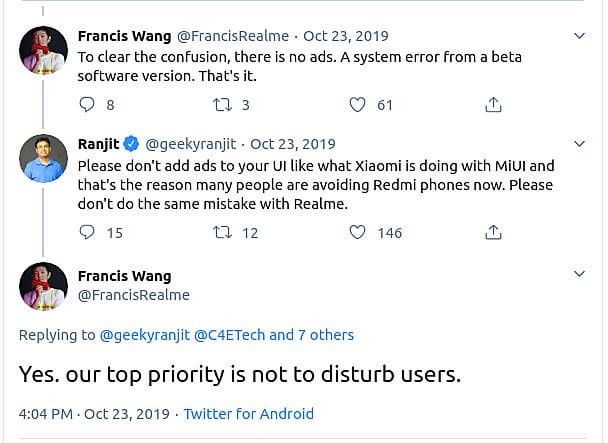The height and width of the screenshot is (443, 608).
Task: Share Ranjit's tweet
Action: click(x=492, y=232)
